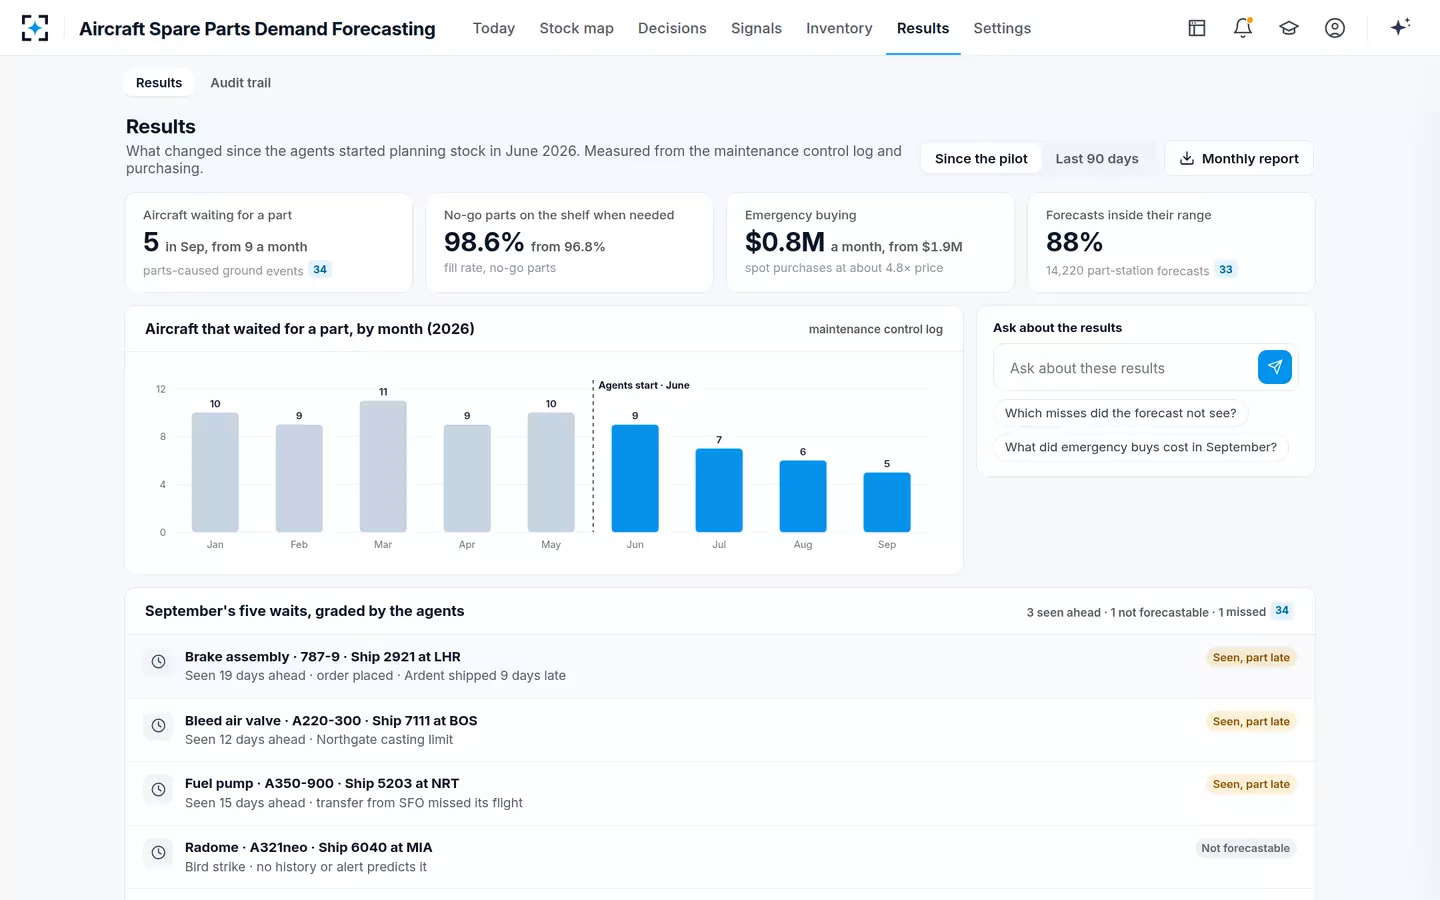
Task: Click the Jan bar in the chart
Action: click(x=215, y=472)
